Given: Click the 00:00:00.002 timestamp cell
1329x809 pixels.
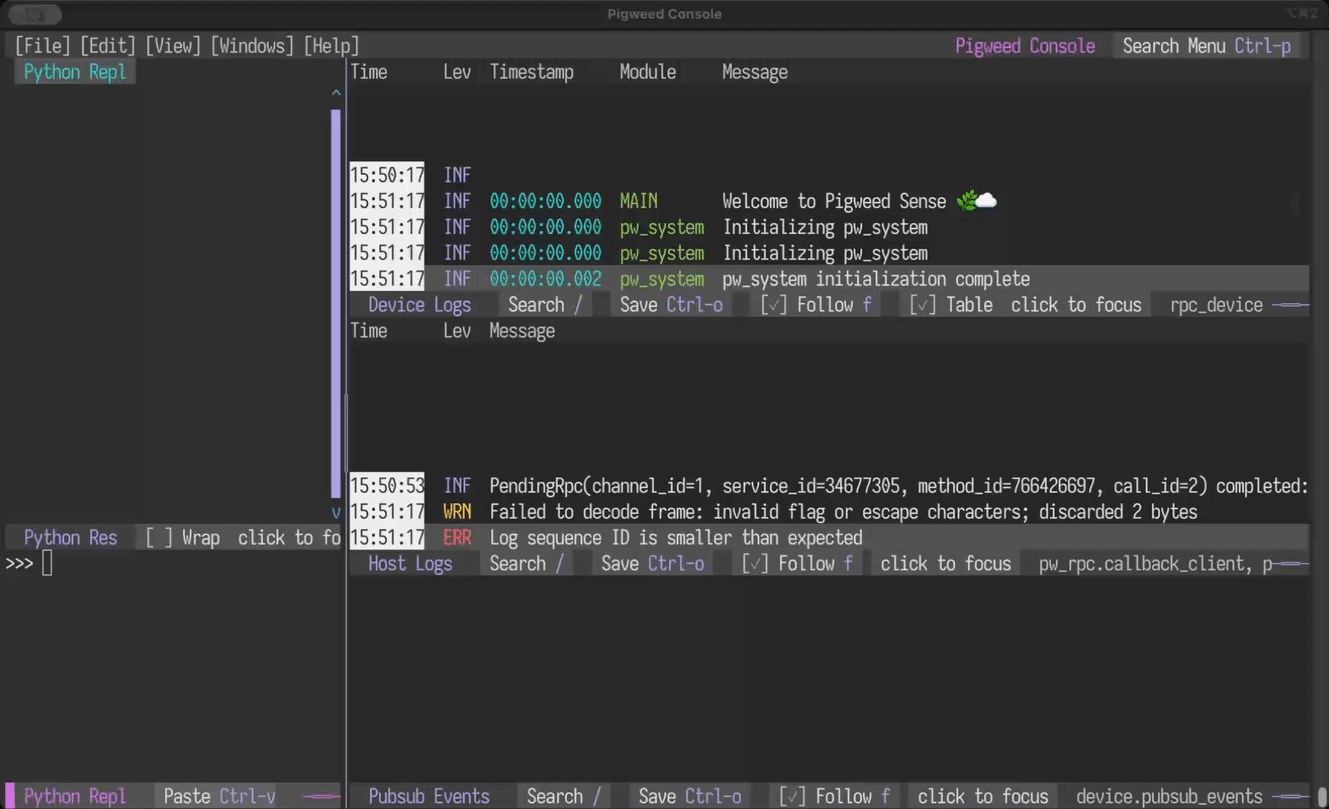Looking at the screenshot, I should [546, 279].
